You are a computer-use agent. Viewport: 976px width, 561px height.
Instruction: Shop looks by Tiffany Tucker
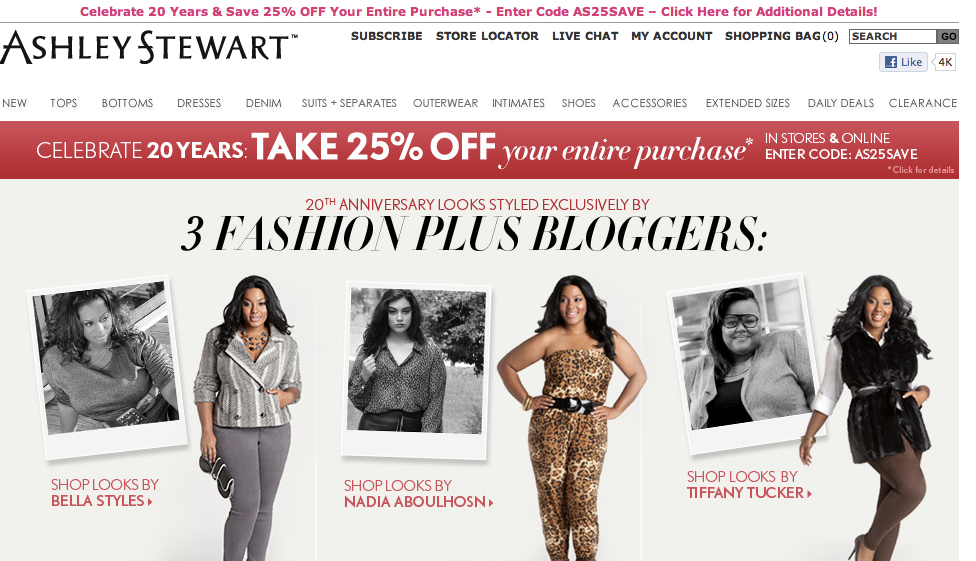click(749, 484)
